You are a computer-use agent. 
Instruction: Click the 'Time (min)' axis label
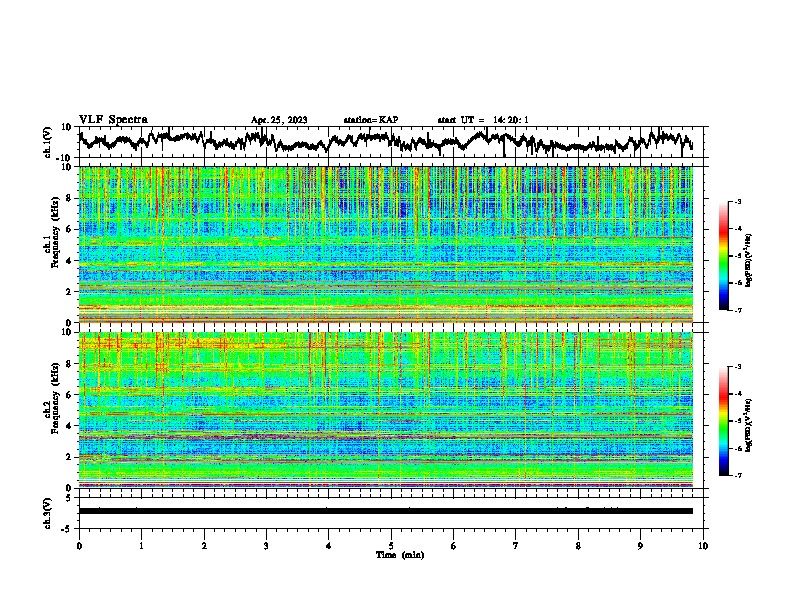(400, 555)
